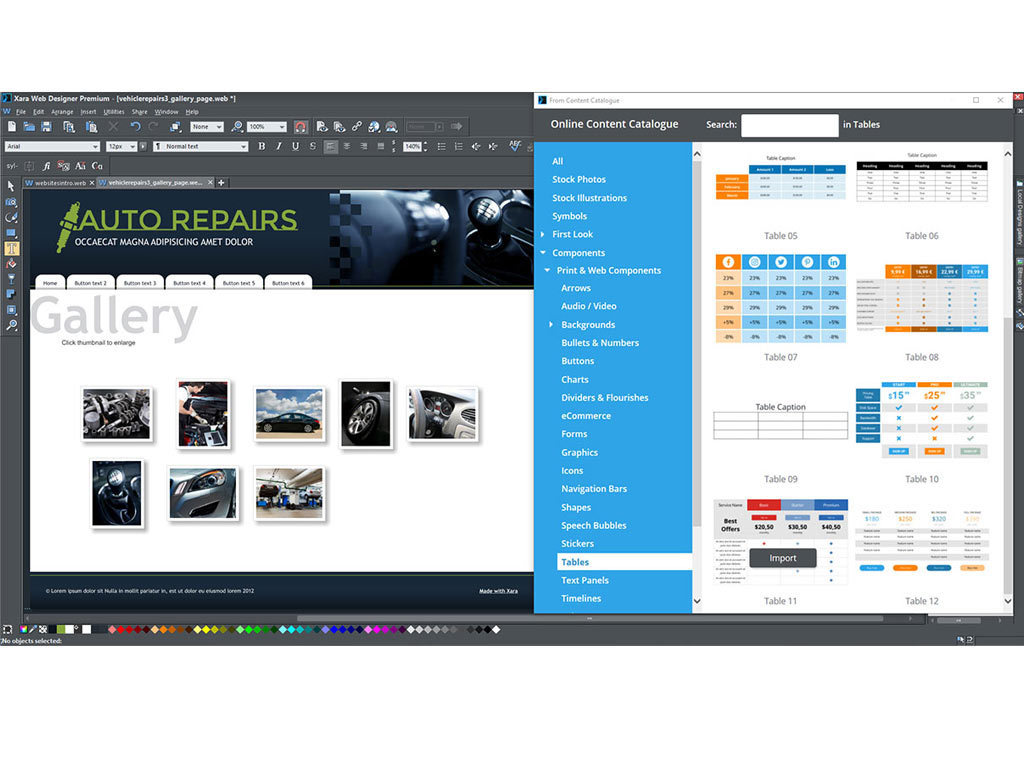Open the File menu
Screen dimensions: 1024x768
click(21, 112)
